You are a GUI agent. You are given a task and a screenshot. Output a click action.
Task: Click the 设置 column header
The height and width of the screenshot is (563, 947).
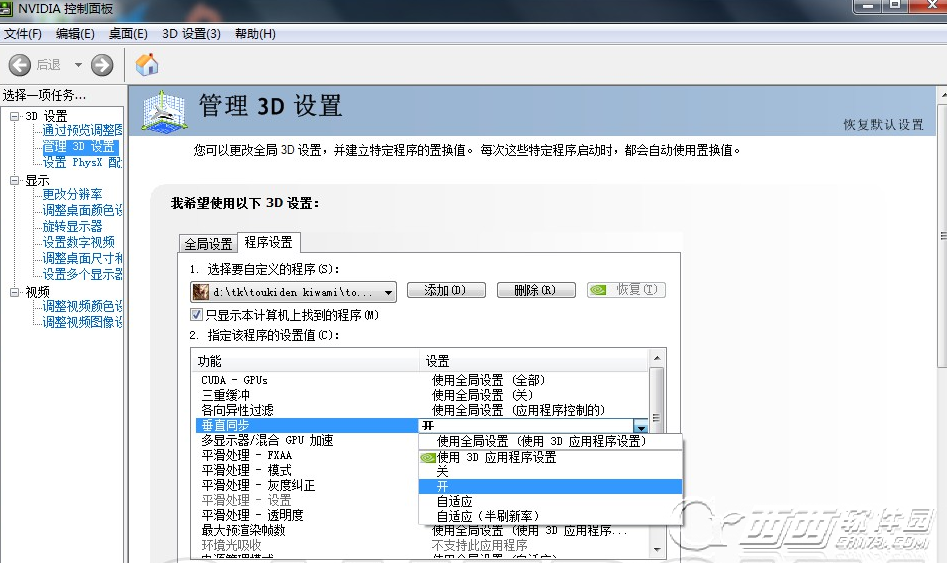(534, 361)
